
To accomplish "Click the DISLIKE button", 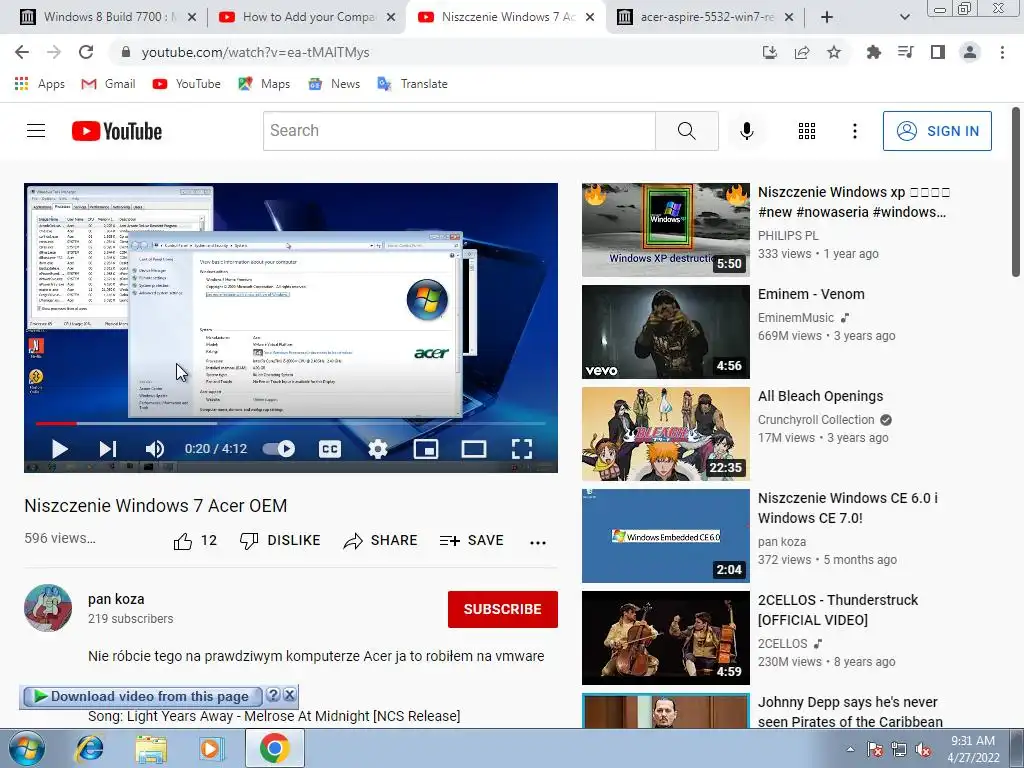I will point(280,541).
